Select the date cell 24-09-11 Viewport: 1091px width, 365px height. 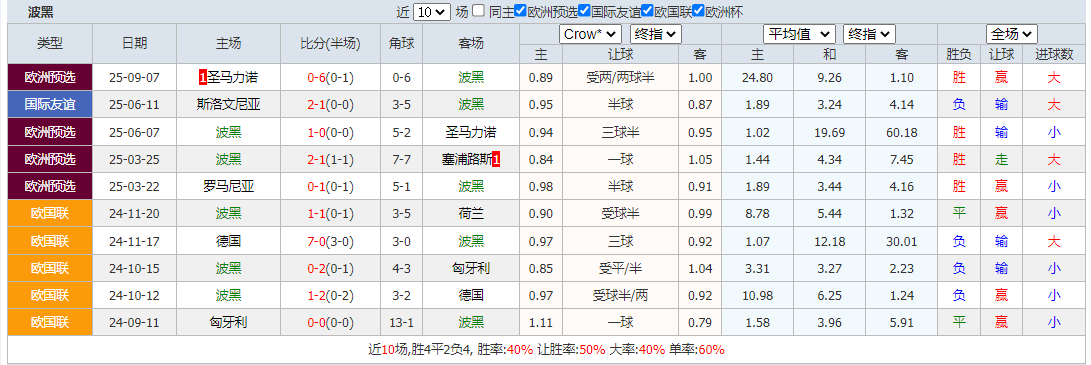134,323
